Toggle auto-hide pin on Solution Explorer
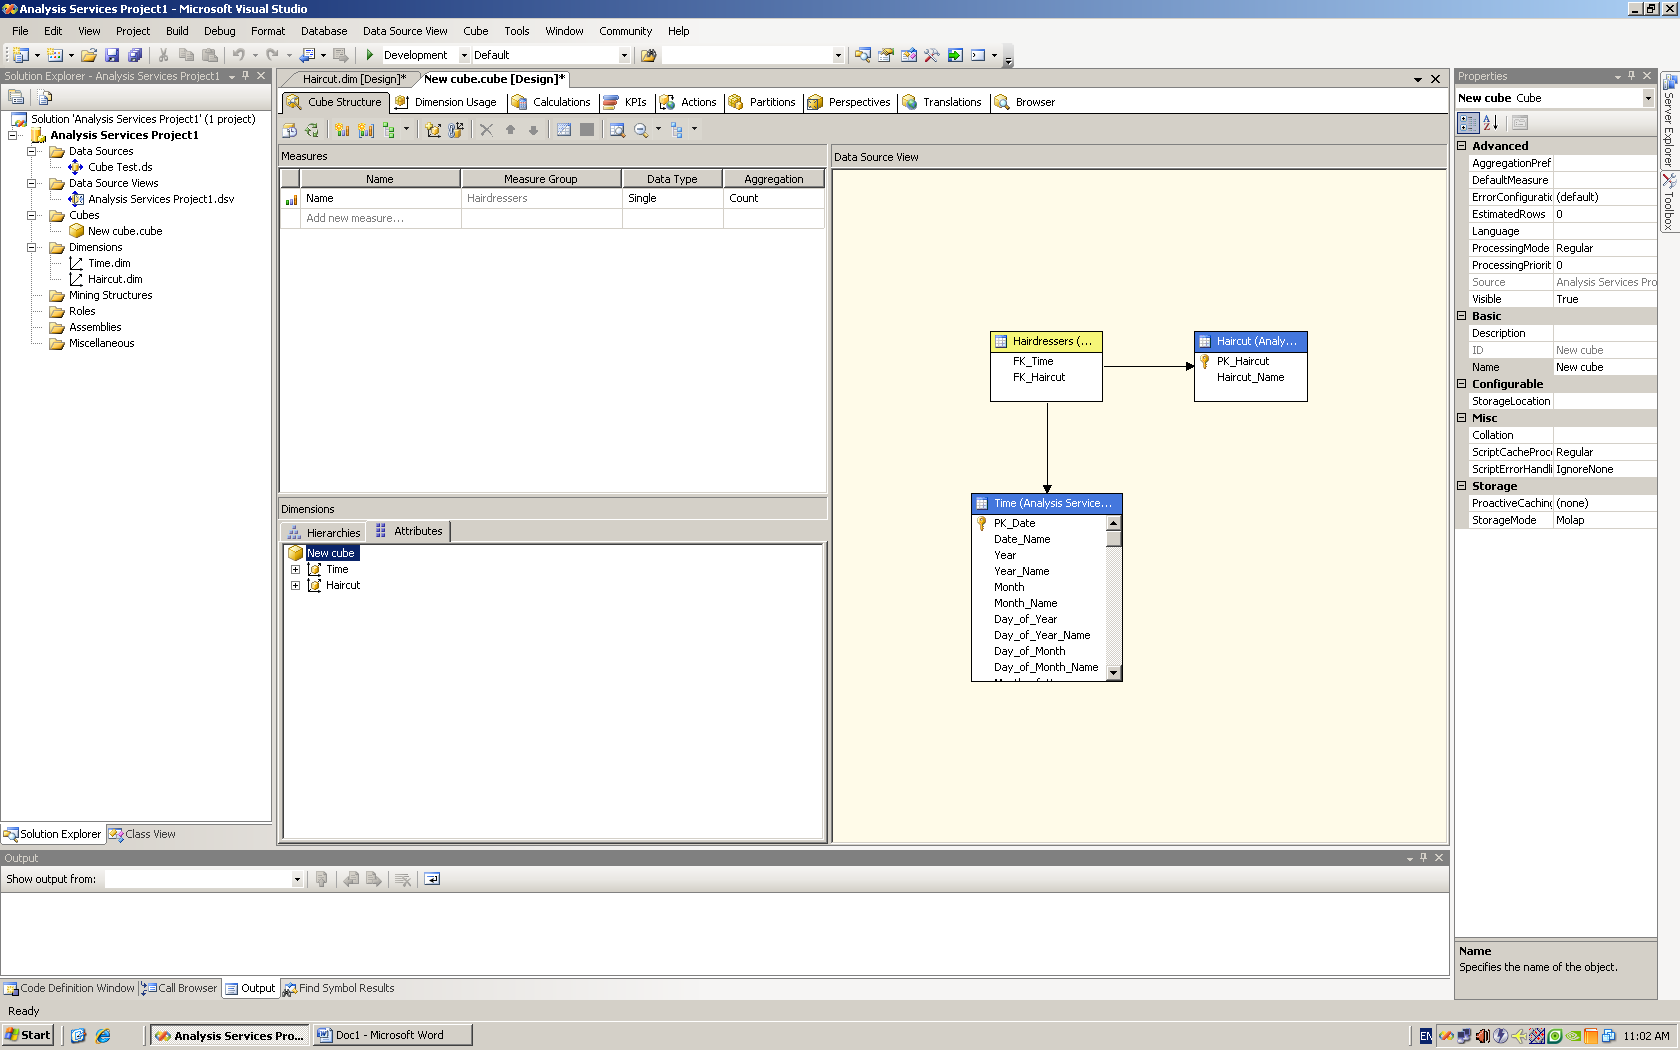1680x1050 pixels. 246,76
